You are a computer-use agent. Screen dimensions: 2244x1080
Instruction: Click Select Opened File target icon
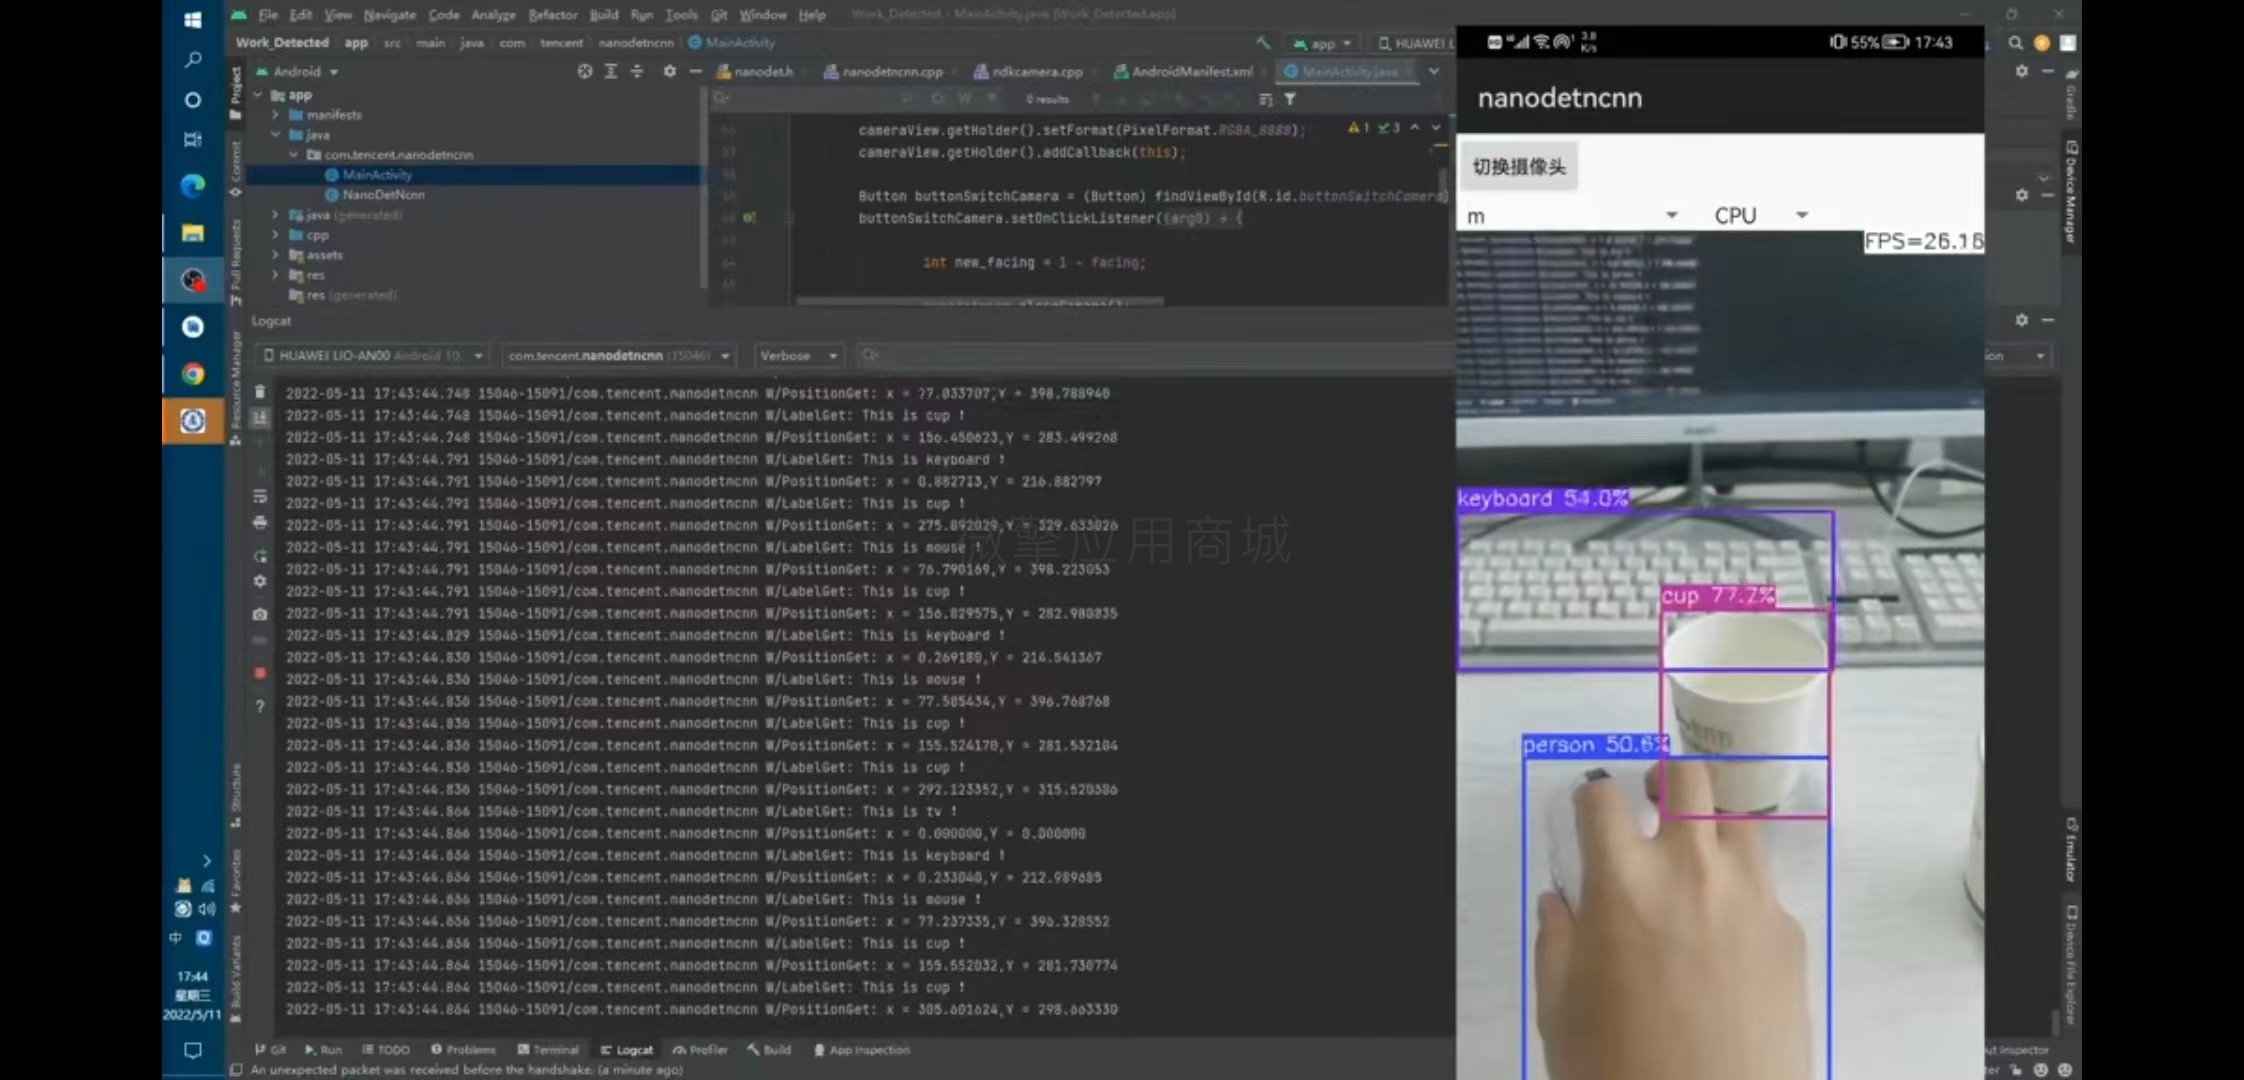point(585,71)
